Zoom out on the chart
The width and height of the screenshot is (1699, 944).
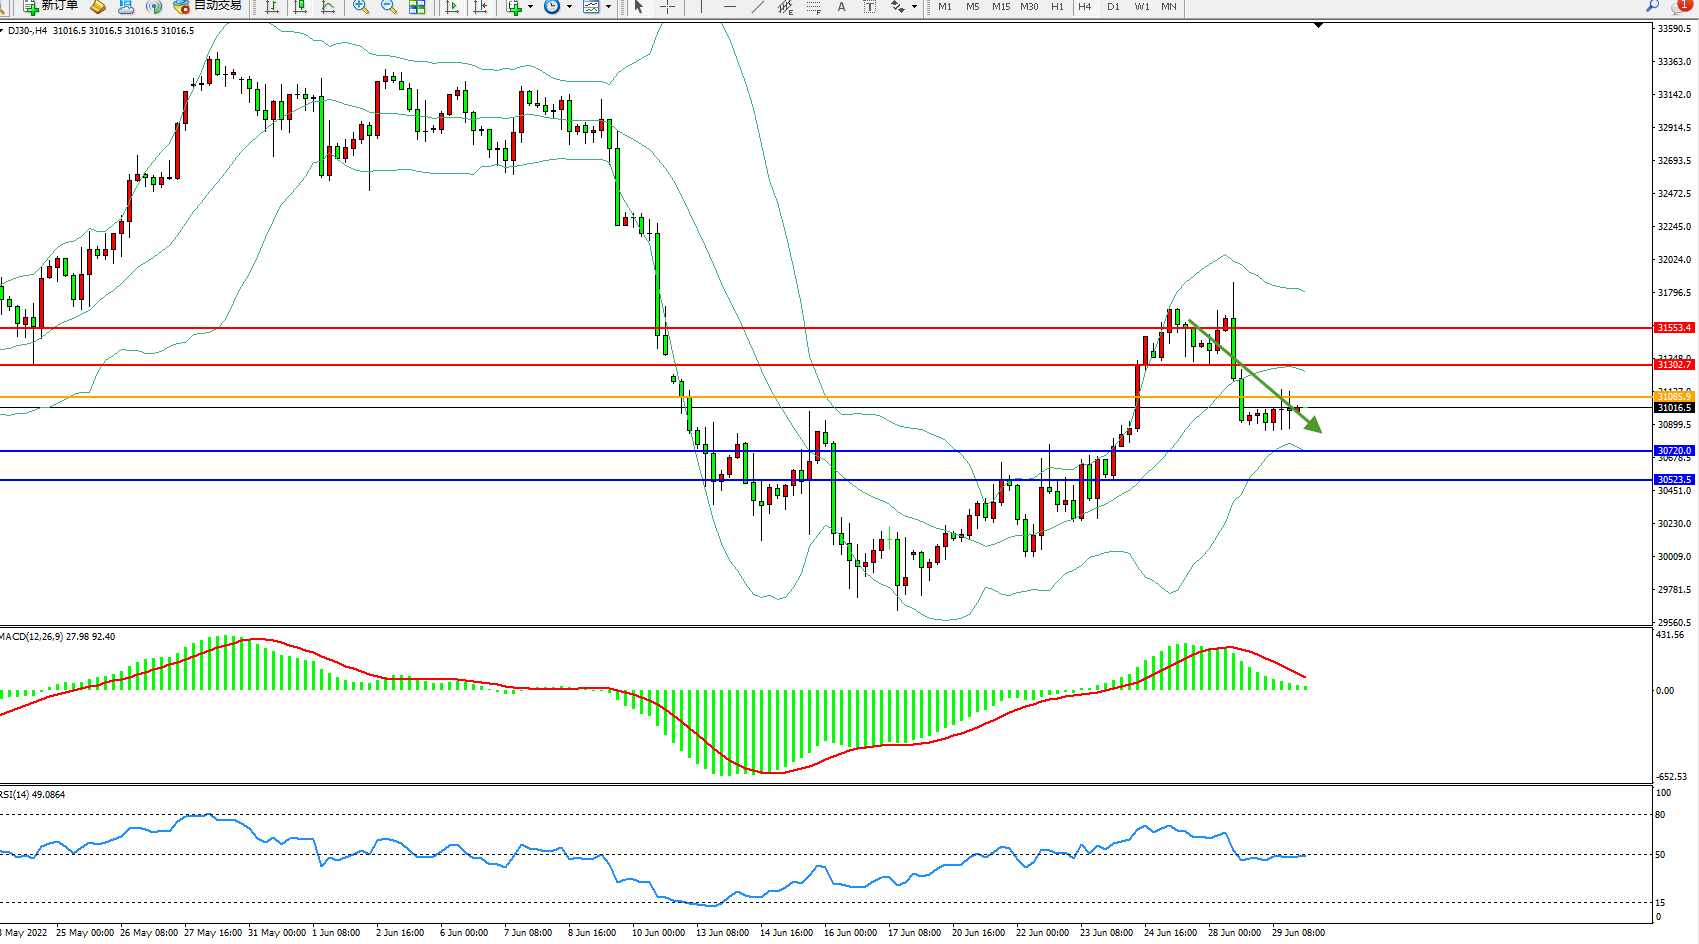(389, 7)
